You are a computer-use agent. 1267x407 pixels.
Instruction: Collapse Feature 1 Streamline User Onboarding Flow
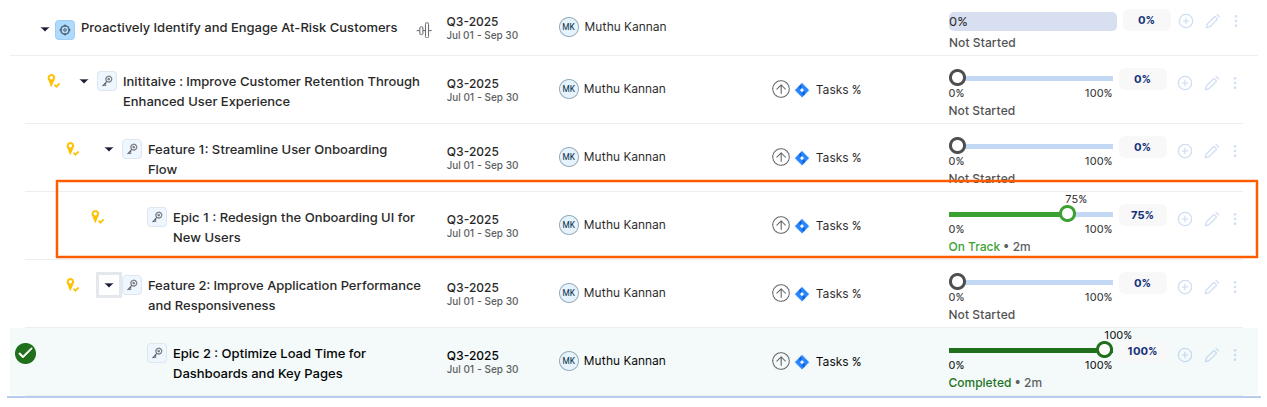[109, 149]
